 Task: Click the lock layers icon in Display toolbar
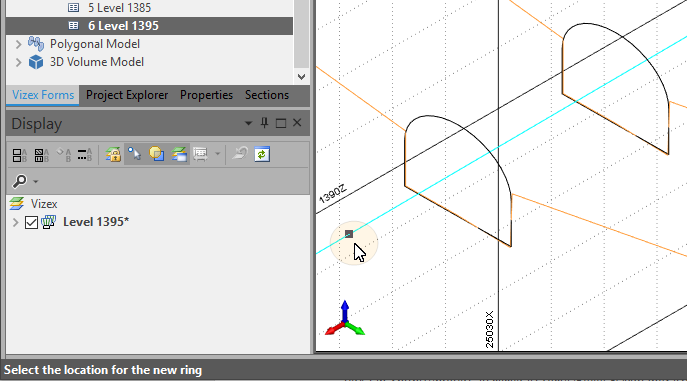[113, 155]
